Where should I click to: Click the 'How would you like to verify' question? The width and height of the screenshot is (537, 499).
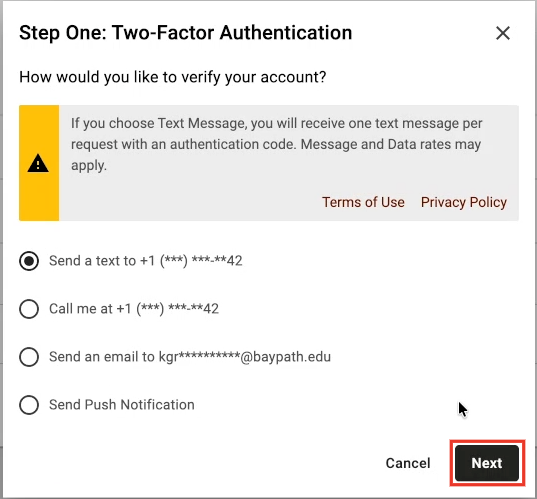(x=173, y=77)
